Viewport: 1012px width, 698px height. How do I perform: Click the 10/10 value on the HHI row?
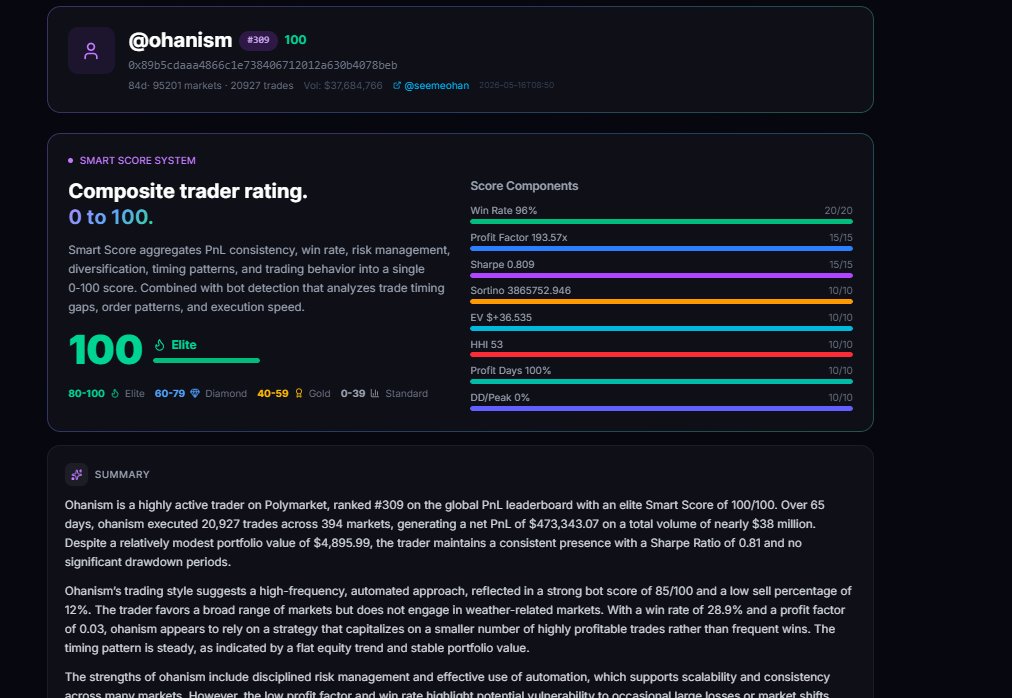841,345
